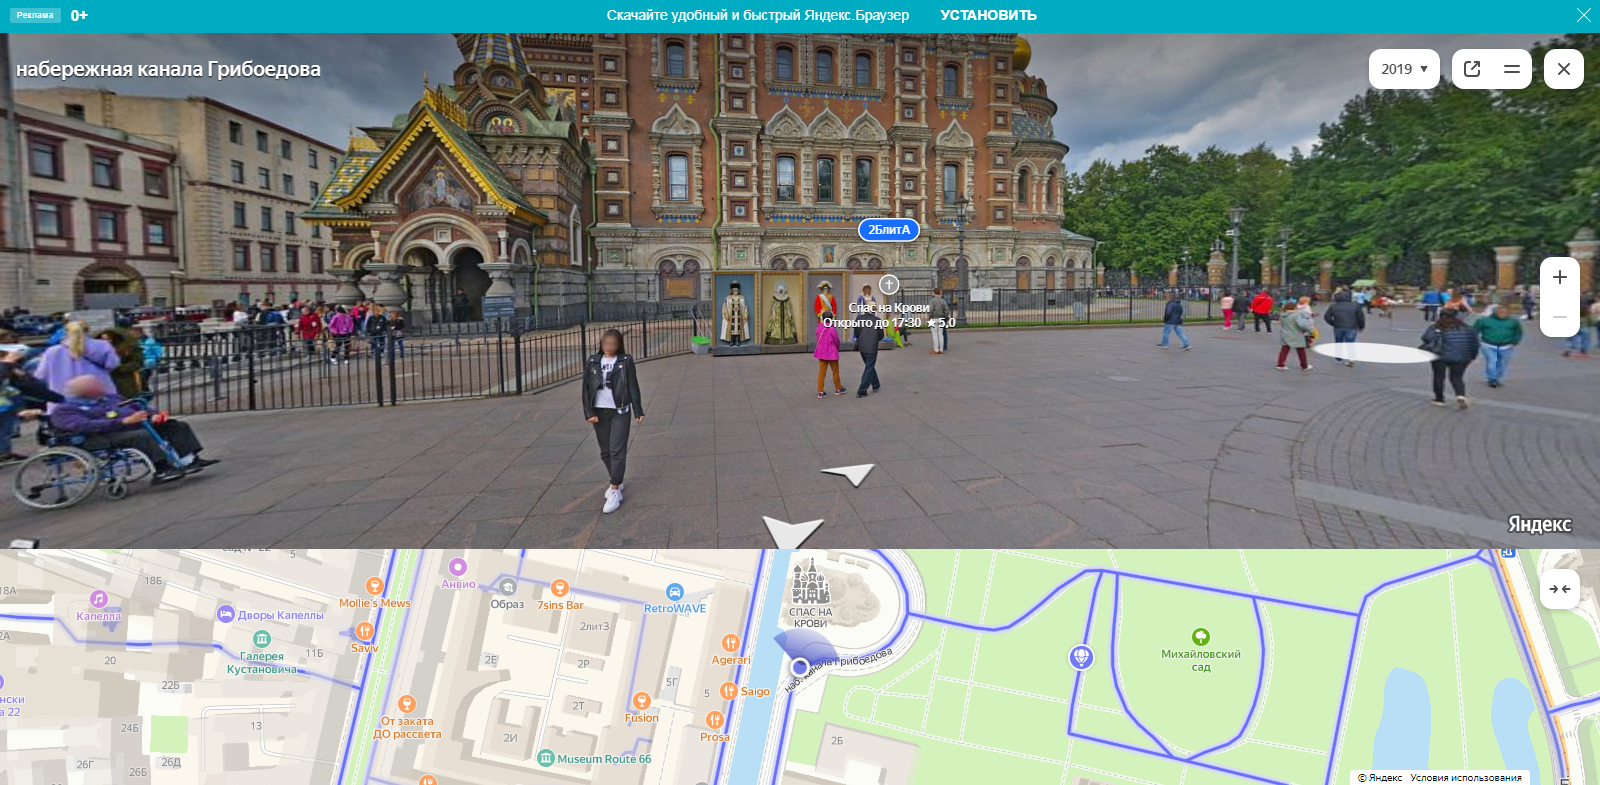The width and height of the screenshot is (1600, 785).
Task: Move forward using the white ground arrow
Action: (x=847, y=473)
